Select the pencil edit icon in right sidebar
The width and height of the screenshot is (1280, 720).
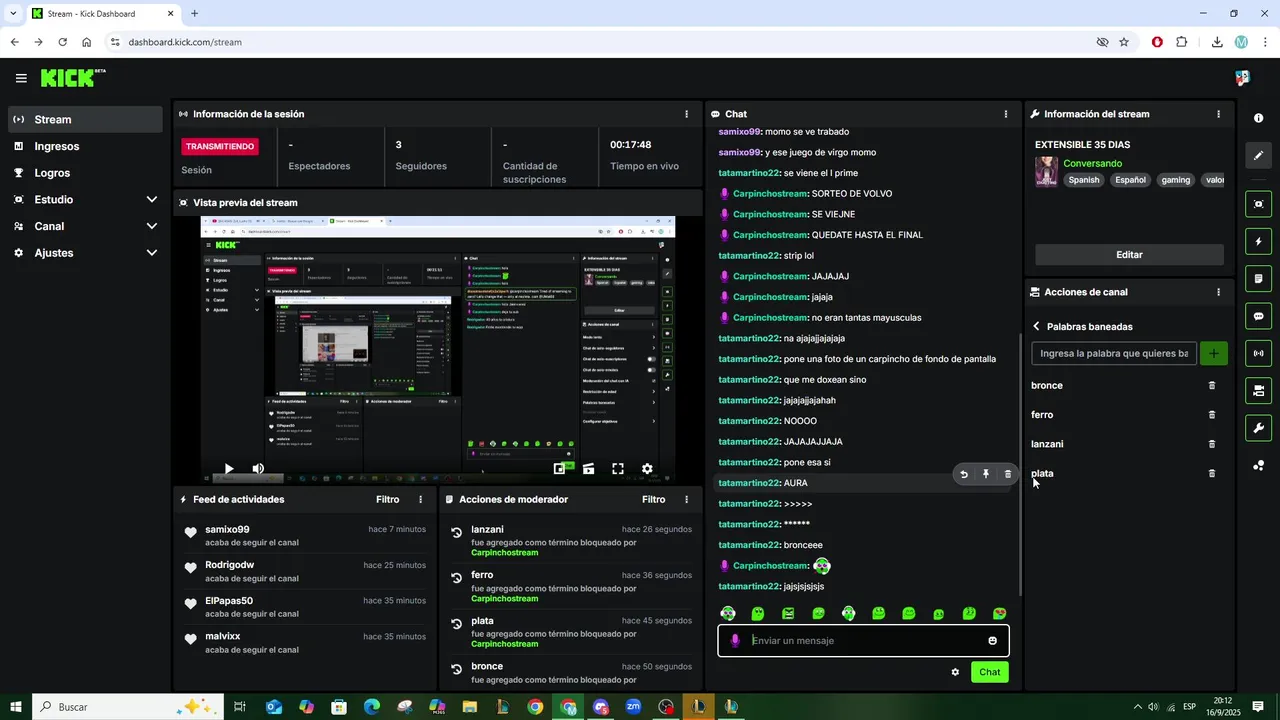click(1258, 155)
